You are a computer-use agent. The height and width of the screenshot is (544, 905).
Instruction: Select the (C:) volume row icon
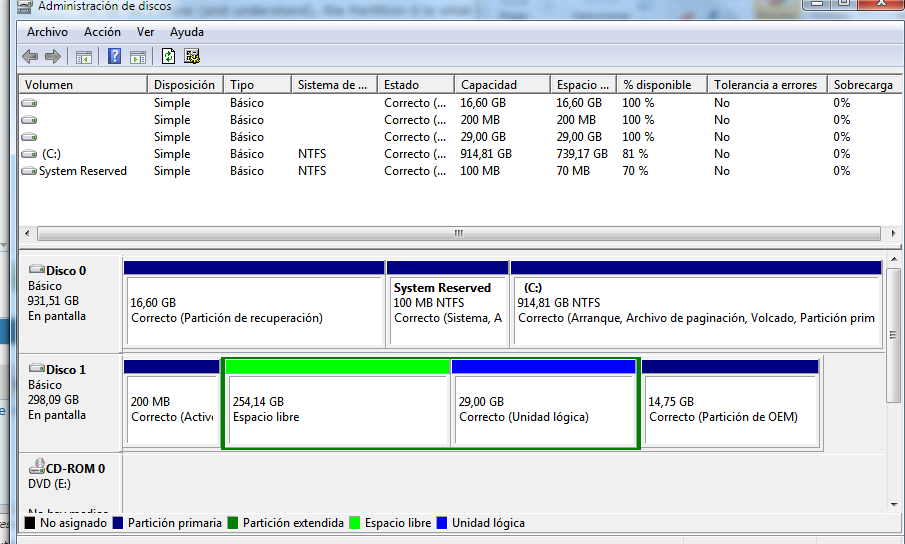tap(29, 154)
